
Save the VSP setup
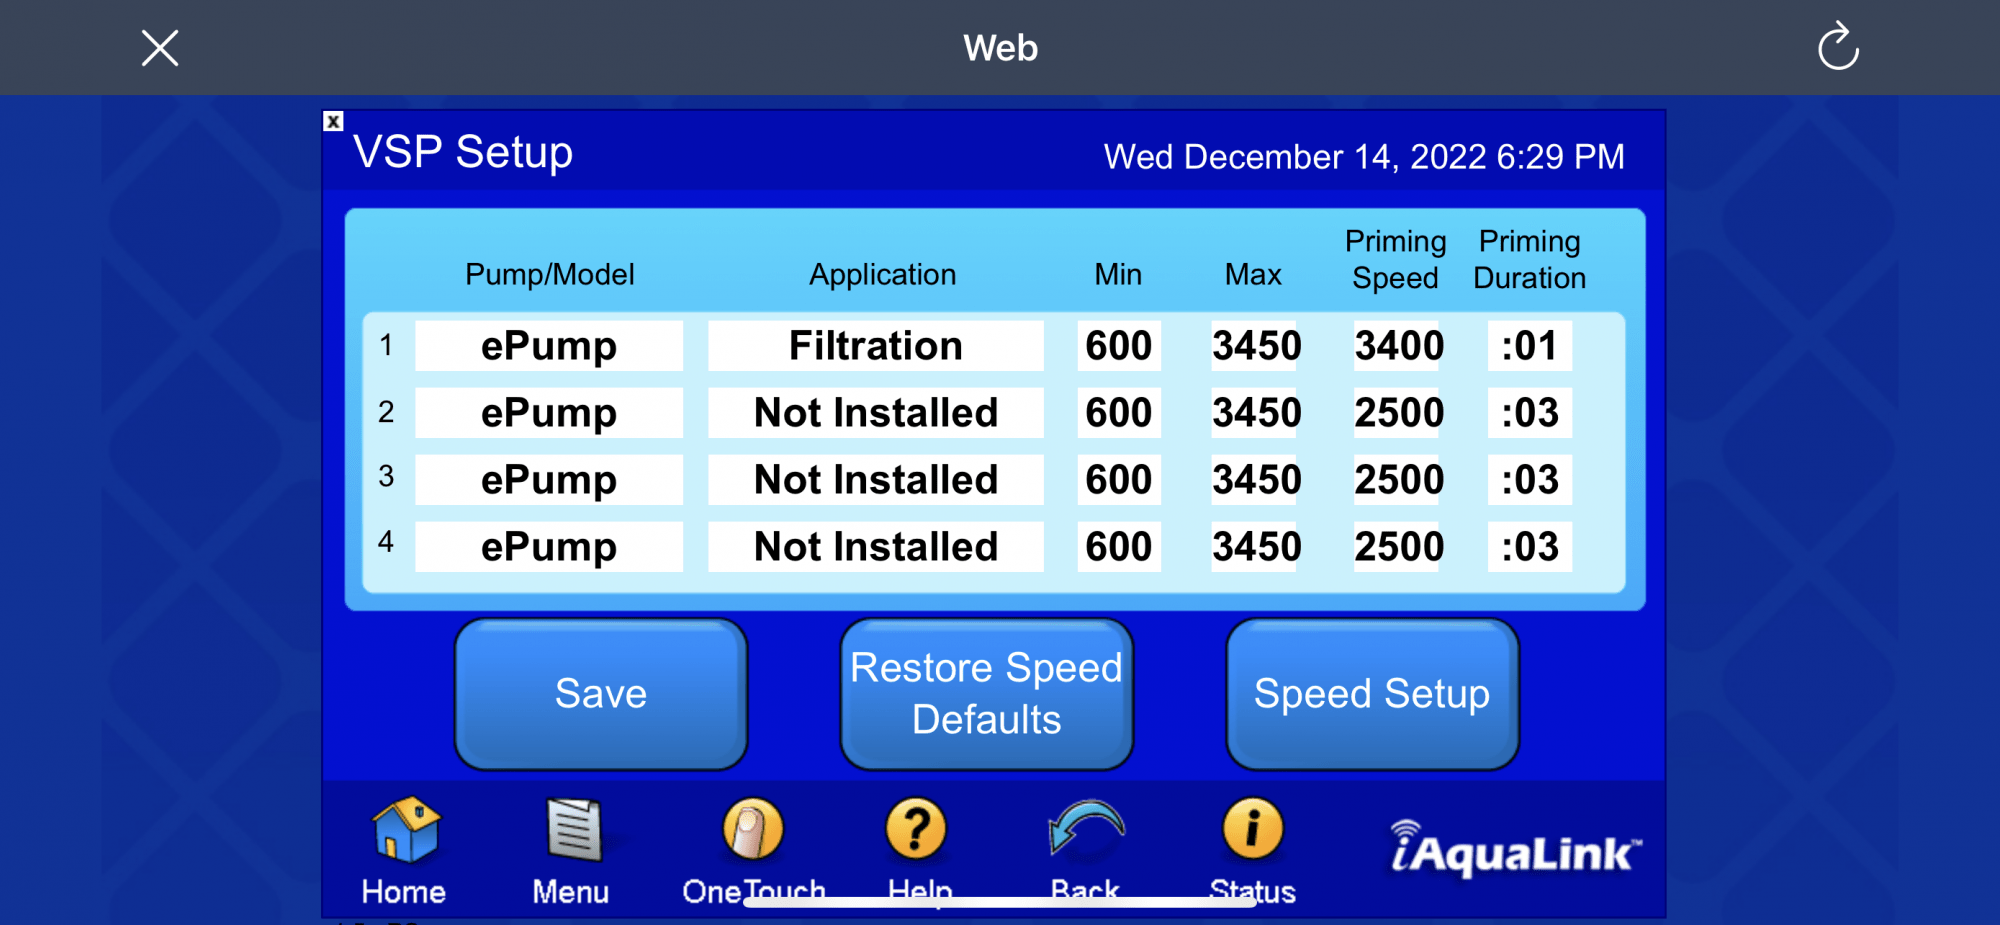pos(601,694)
